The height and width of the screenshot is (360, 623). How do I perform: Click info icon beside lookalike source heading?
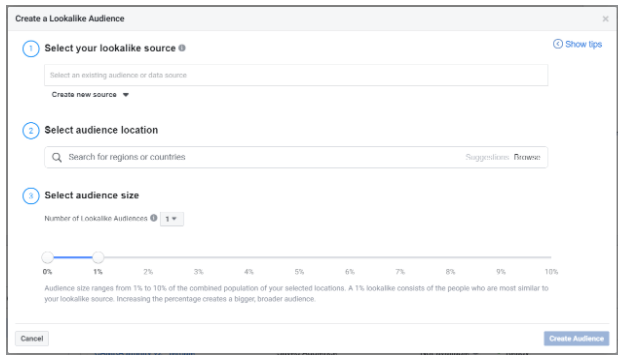point(182,48)
